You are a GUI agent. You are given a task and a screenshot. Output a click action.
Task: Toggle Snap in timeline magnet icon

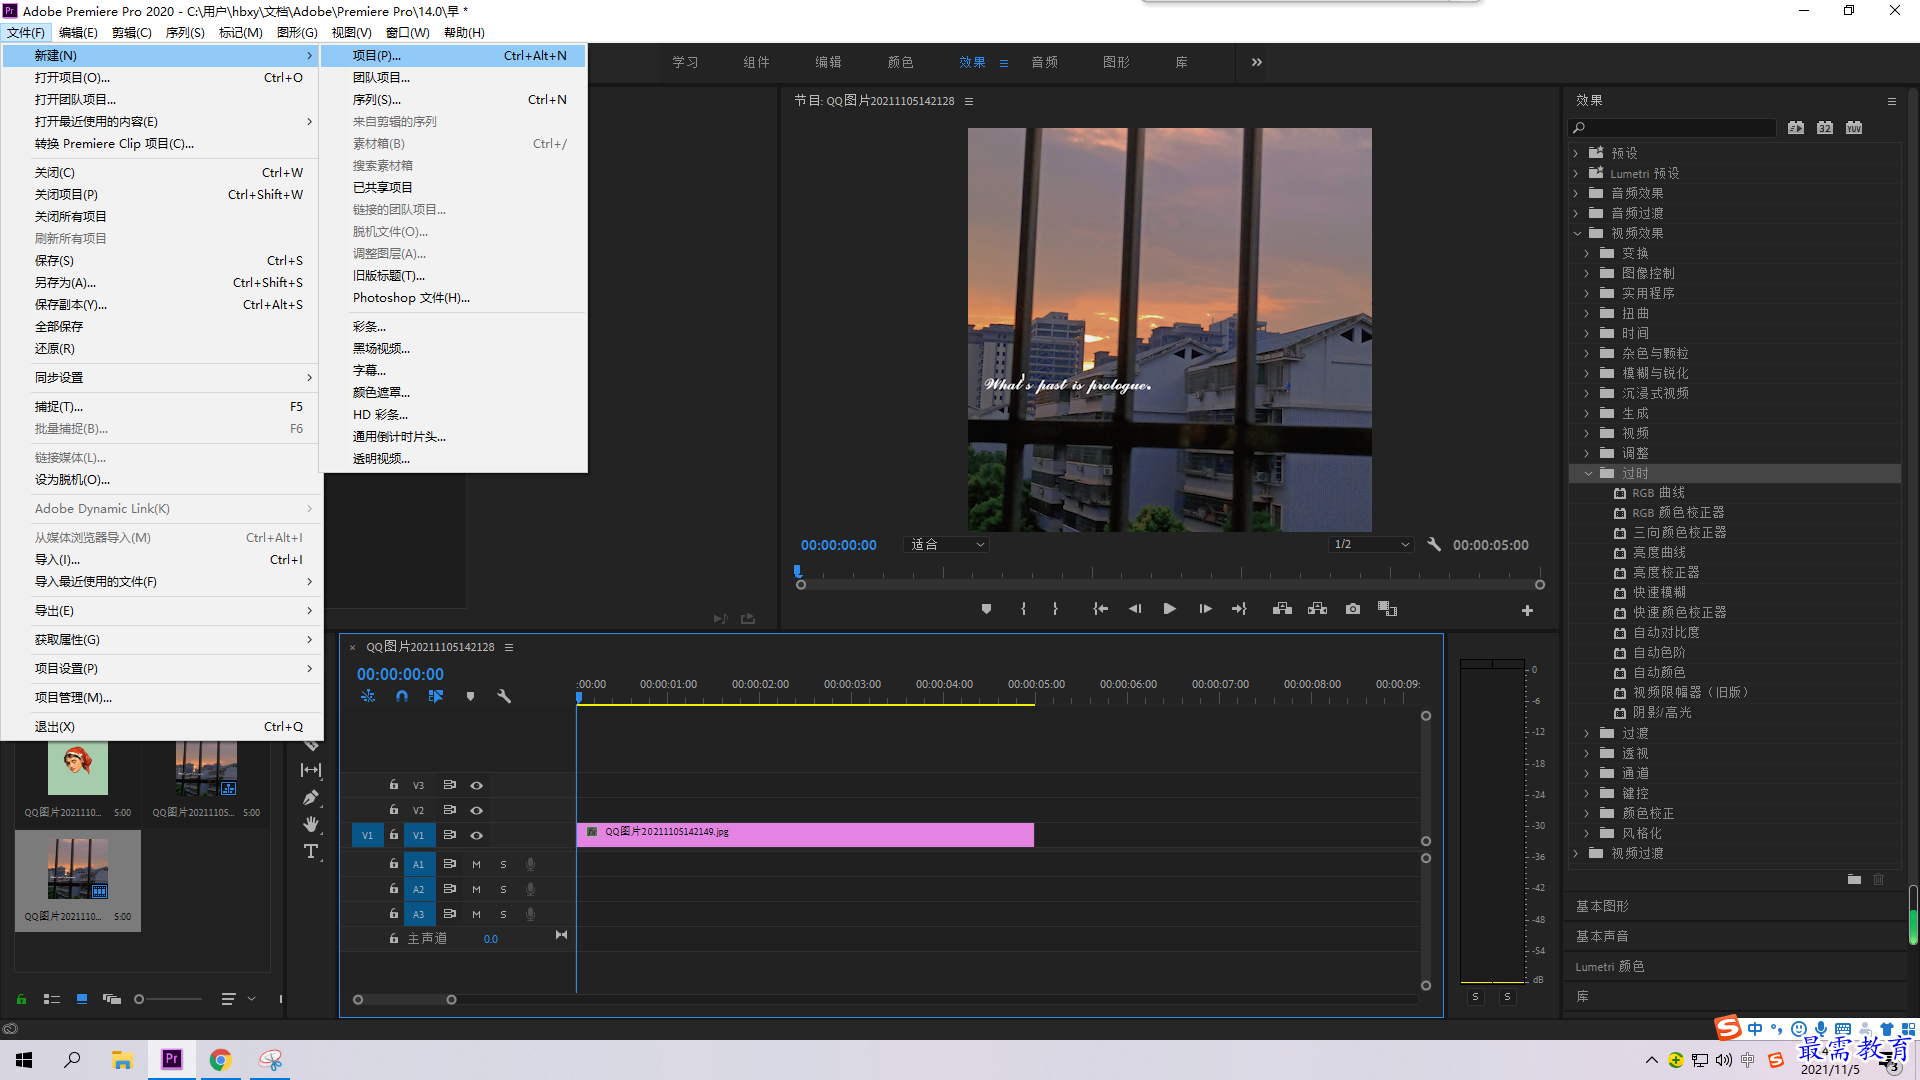402,696
